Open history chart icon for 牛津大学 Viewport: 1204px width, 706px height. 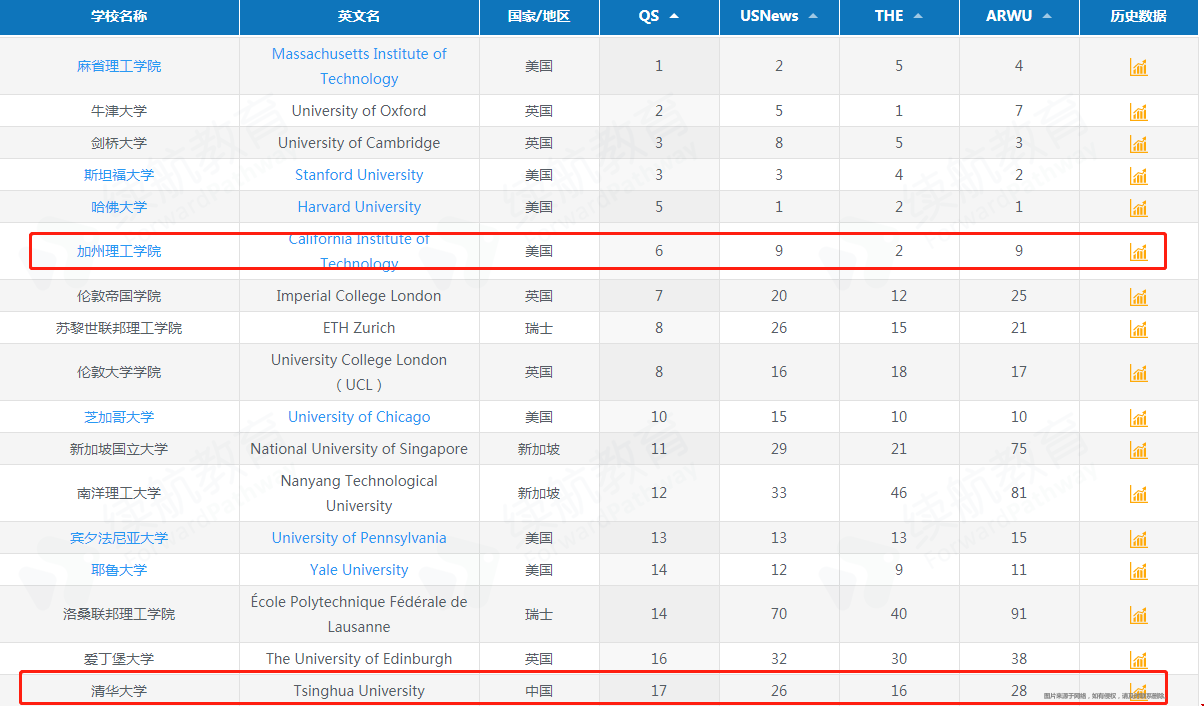click(x=1138, y=112)
